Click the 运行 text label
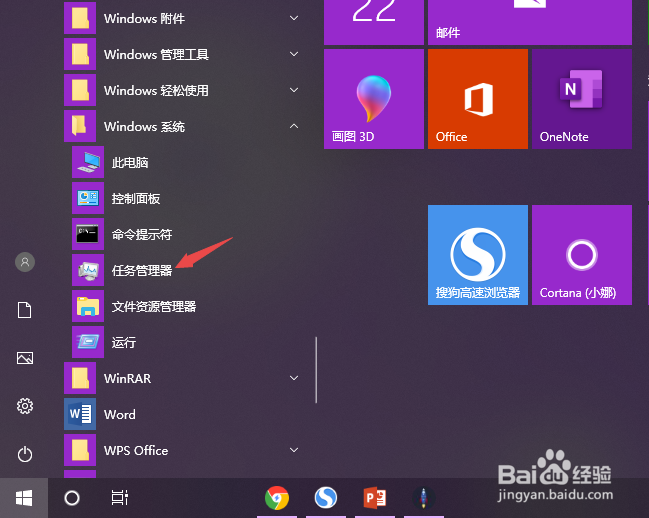Screen dimensions: 649x518 click(x=124, y=343)
